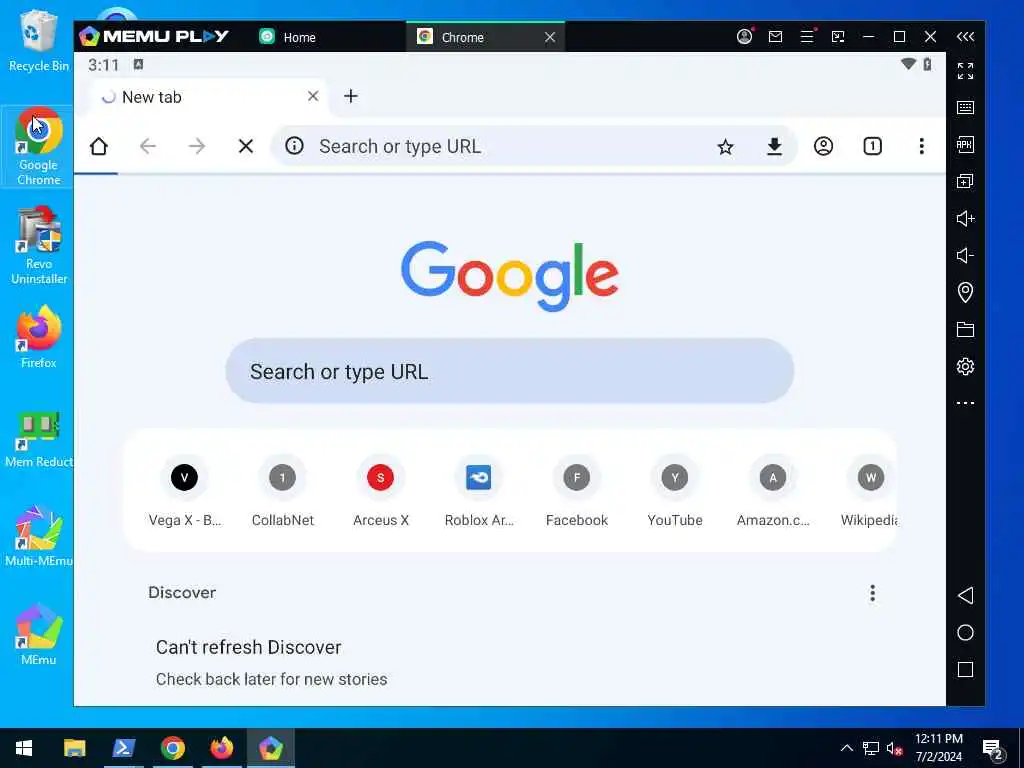Add a new Chrome tab with plus
The width and height of the screenshot is (1024, 768).
tap(351, 96)
